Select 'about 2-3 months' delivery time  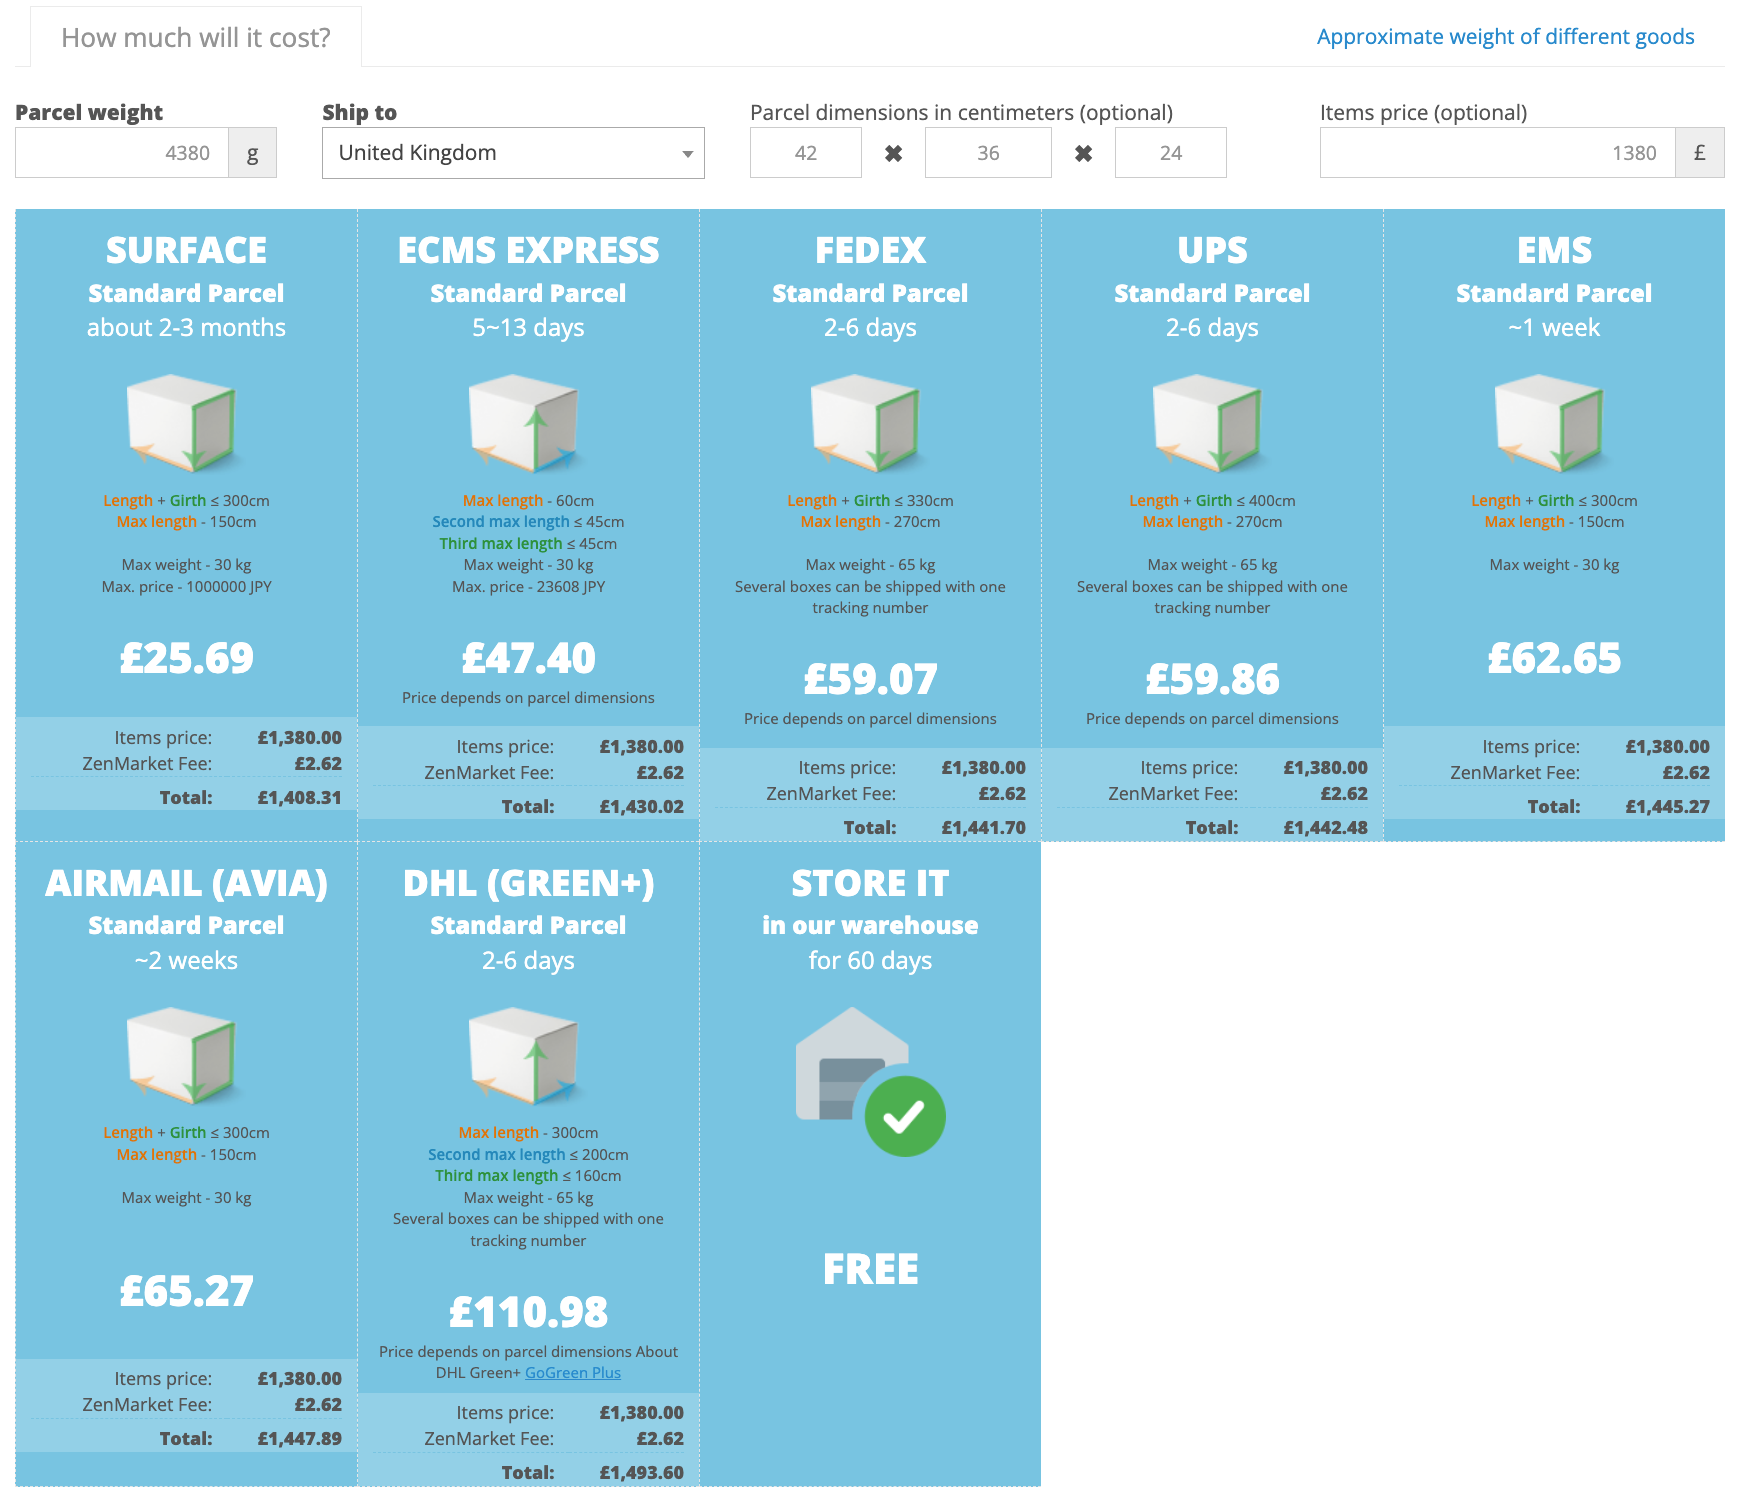click(187, 328)
